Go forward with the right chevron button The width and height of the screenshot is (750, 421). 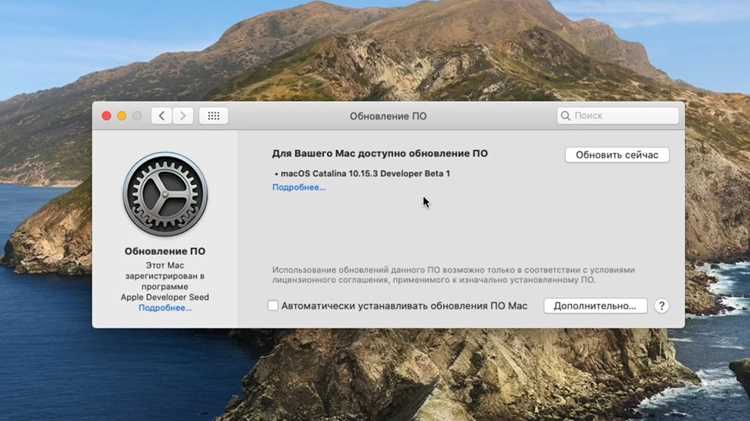pyautogui.click(x=183, y=116)
